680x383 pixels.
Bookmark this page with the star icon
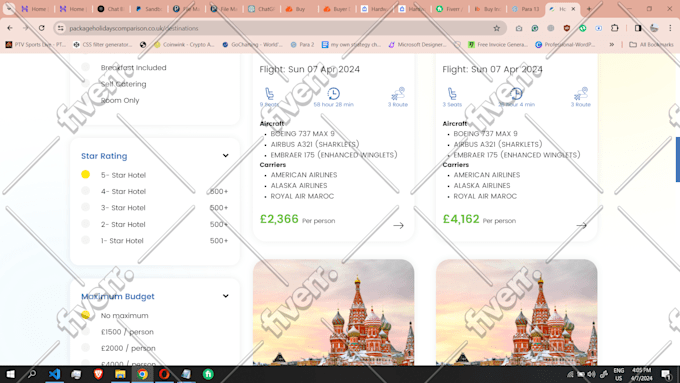pos(497,28)
